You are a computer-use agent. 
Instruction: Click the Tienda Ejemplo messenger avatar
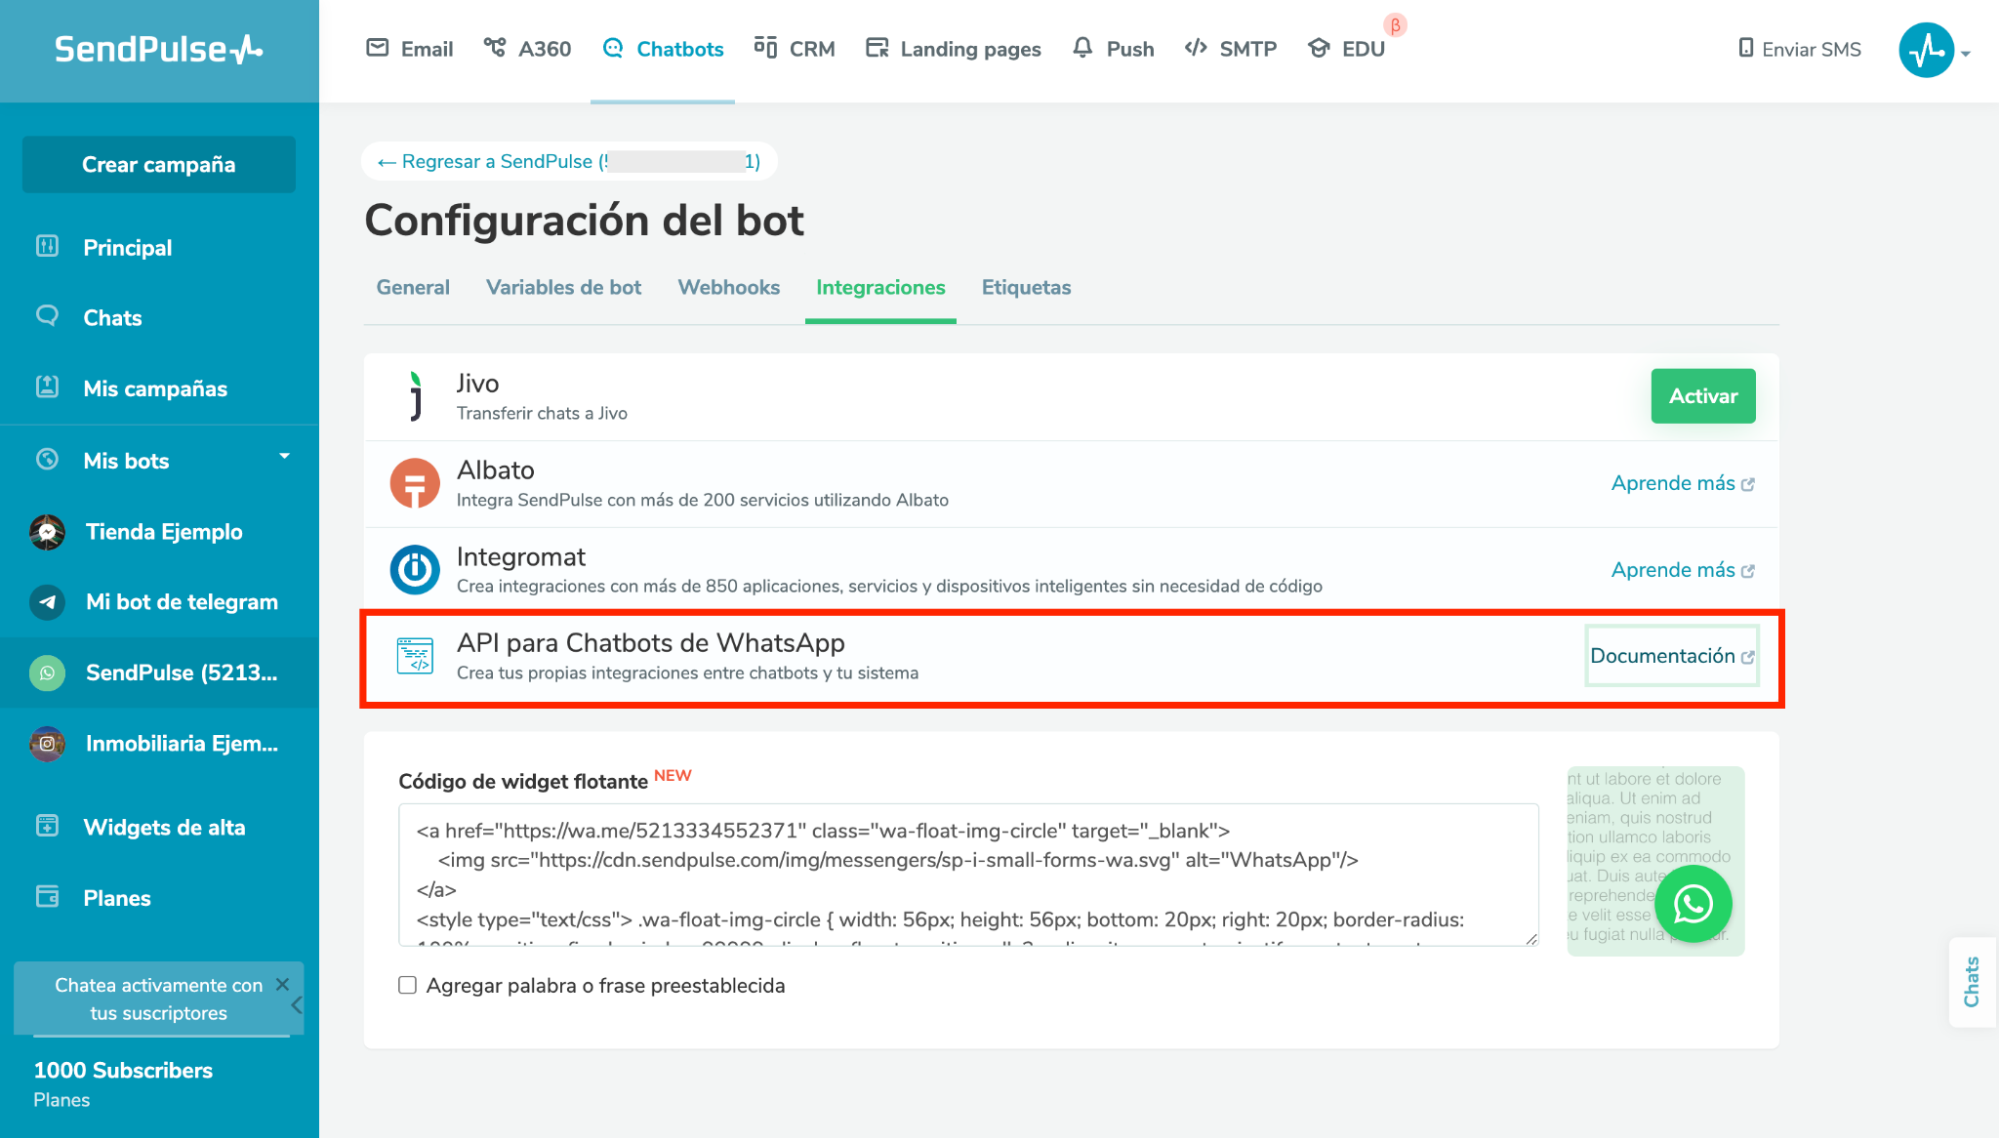click(47, 532)
